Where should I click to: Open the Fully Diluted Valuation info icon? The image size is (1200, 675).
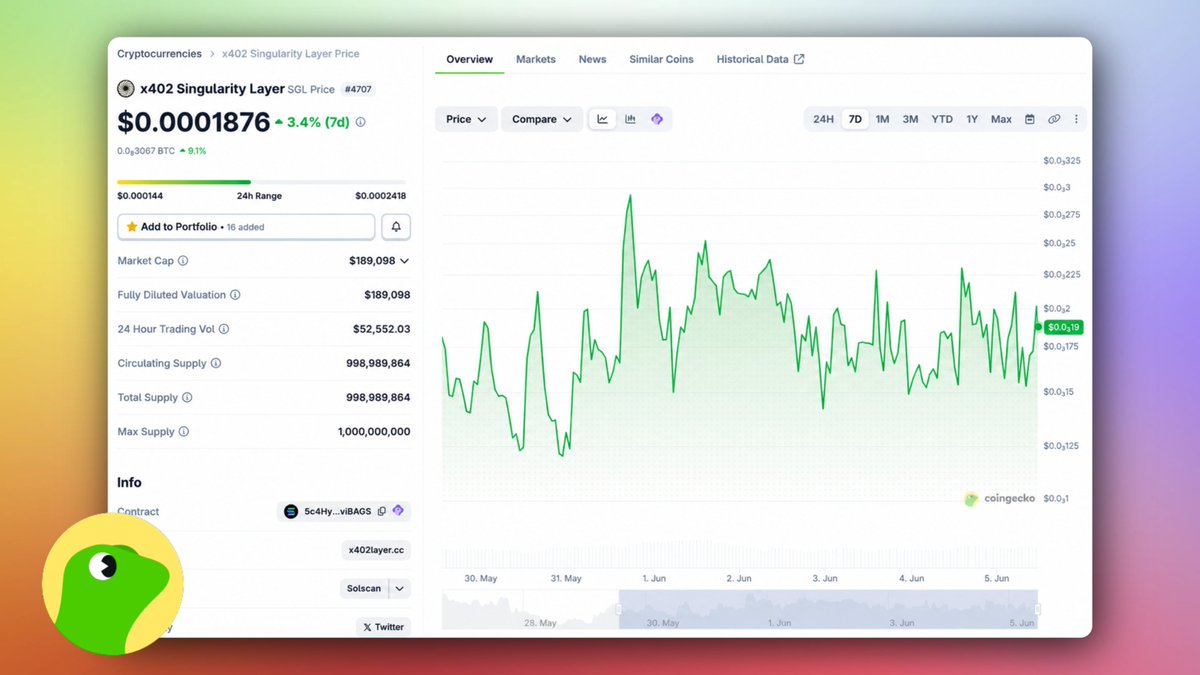pyautogui.click(x=235, y=295)
